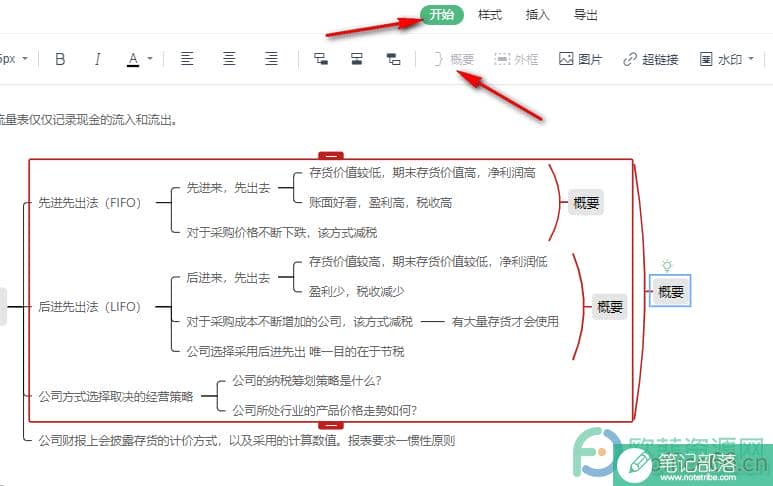Select the 后进来，先出去 node
Screen dimensions: 773x486
[228, 278]
